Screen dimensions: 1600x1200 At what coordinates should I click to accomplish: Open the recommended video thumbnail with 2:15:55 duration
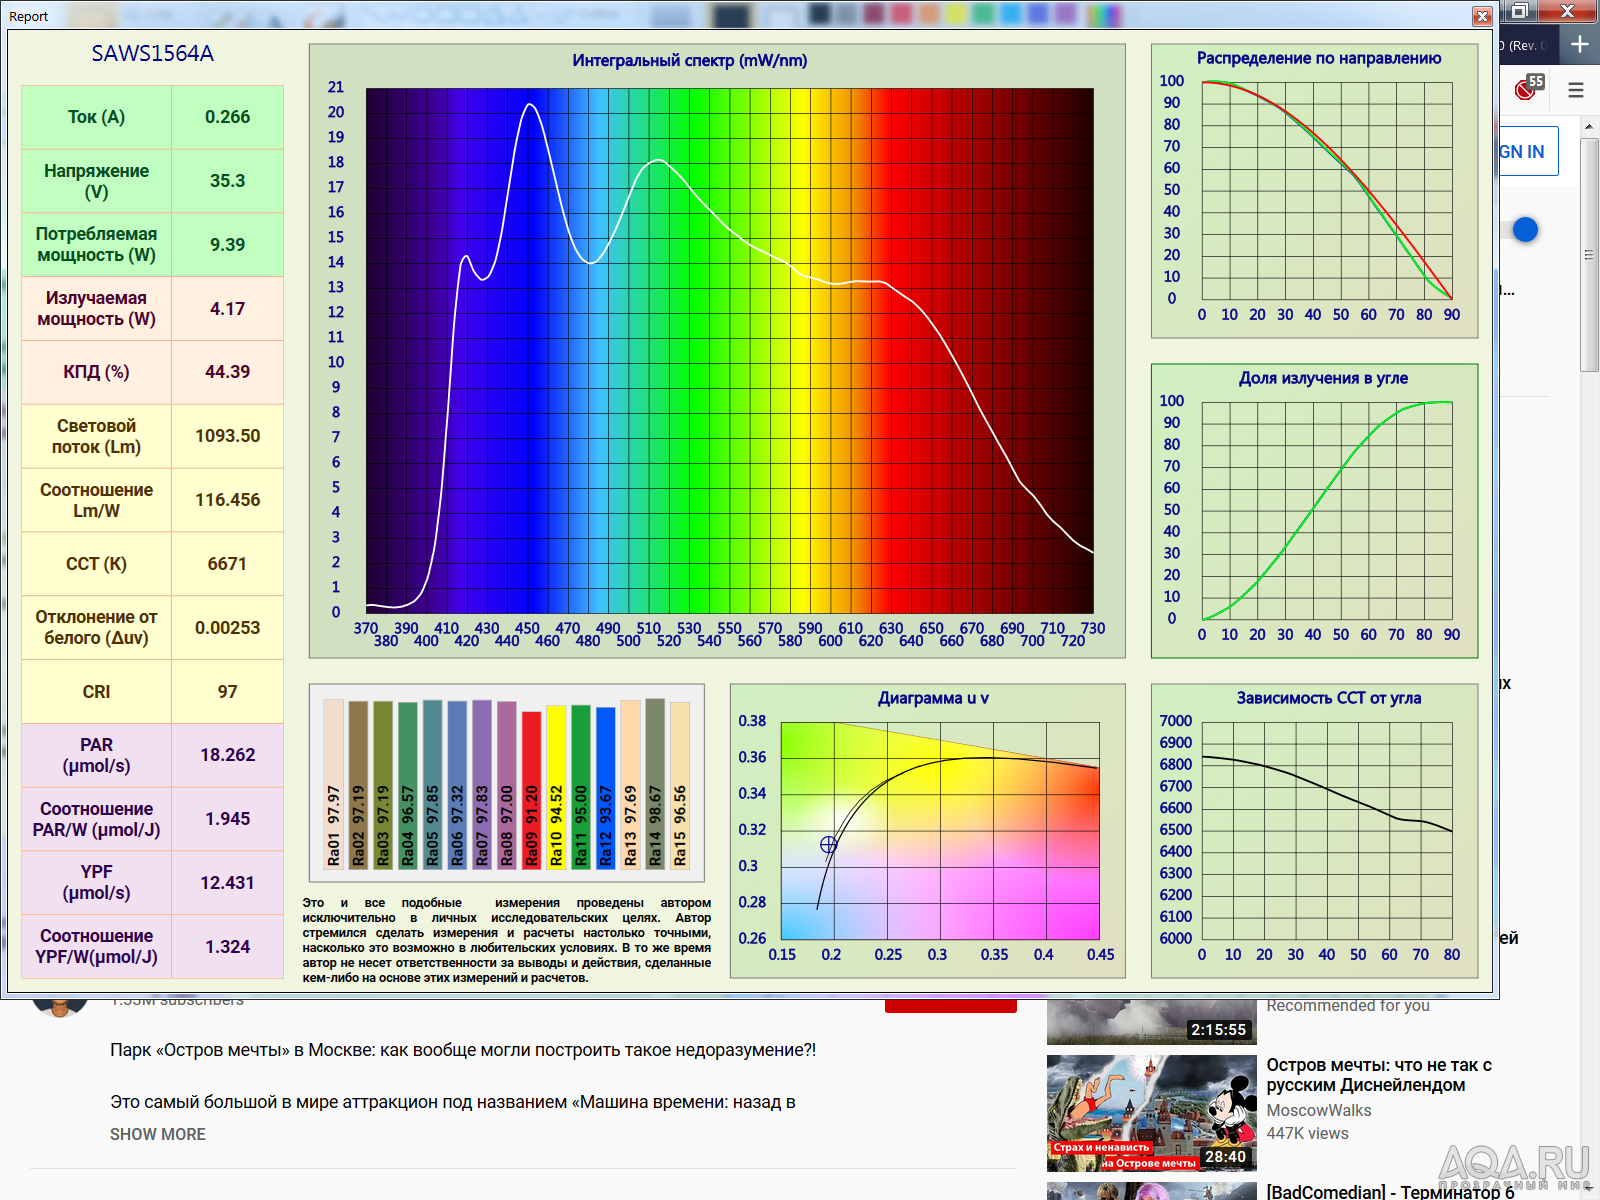[1151, 1021]
